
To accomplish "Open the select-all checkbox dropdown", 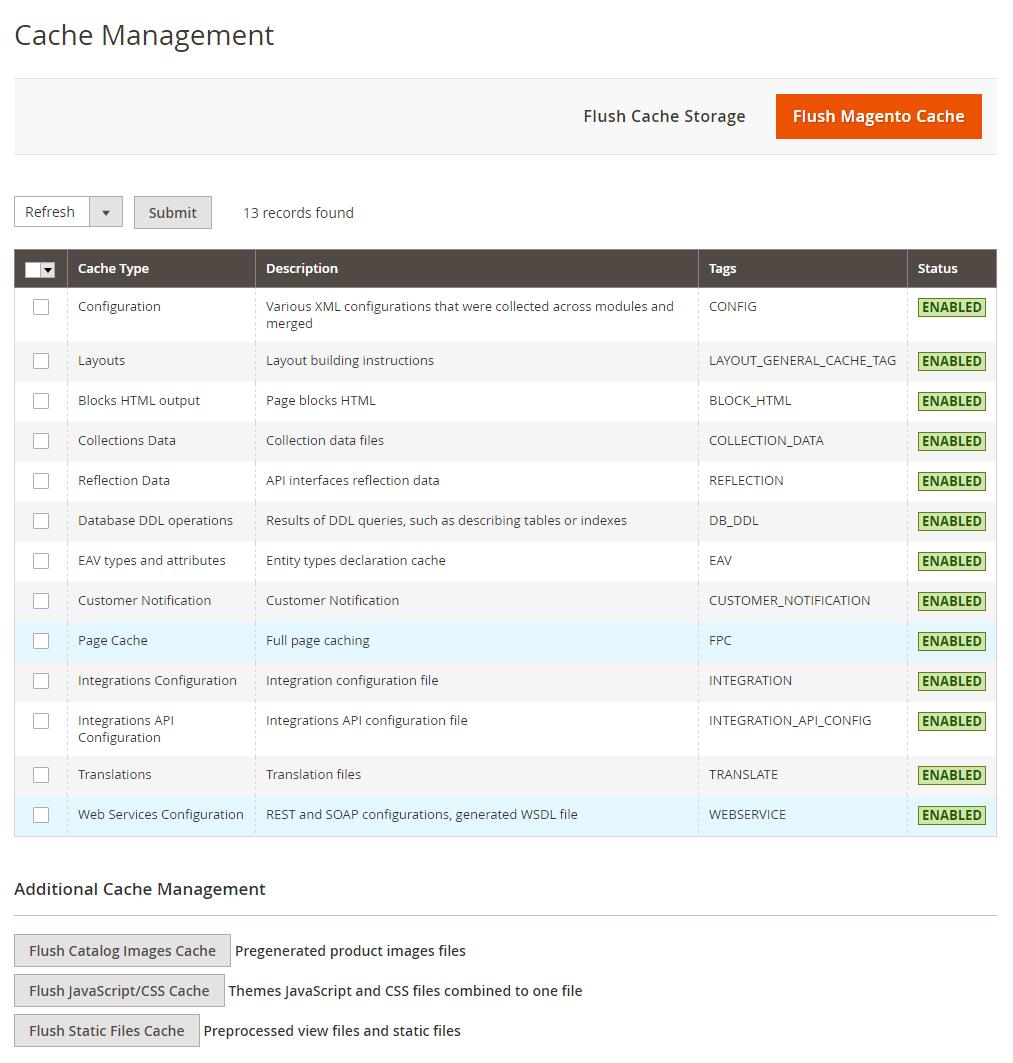I will 49,268.
